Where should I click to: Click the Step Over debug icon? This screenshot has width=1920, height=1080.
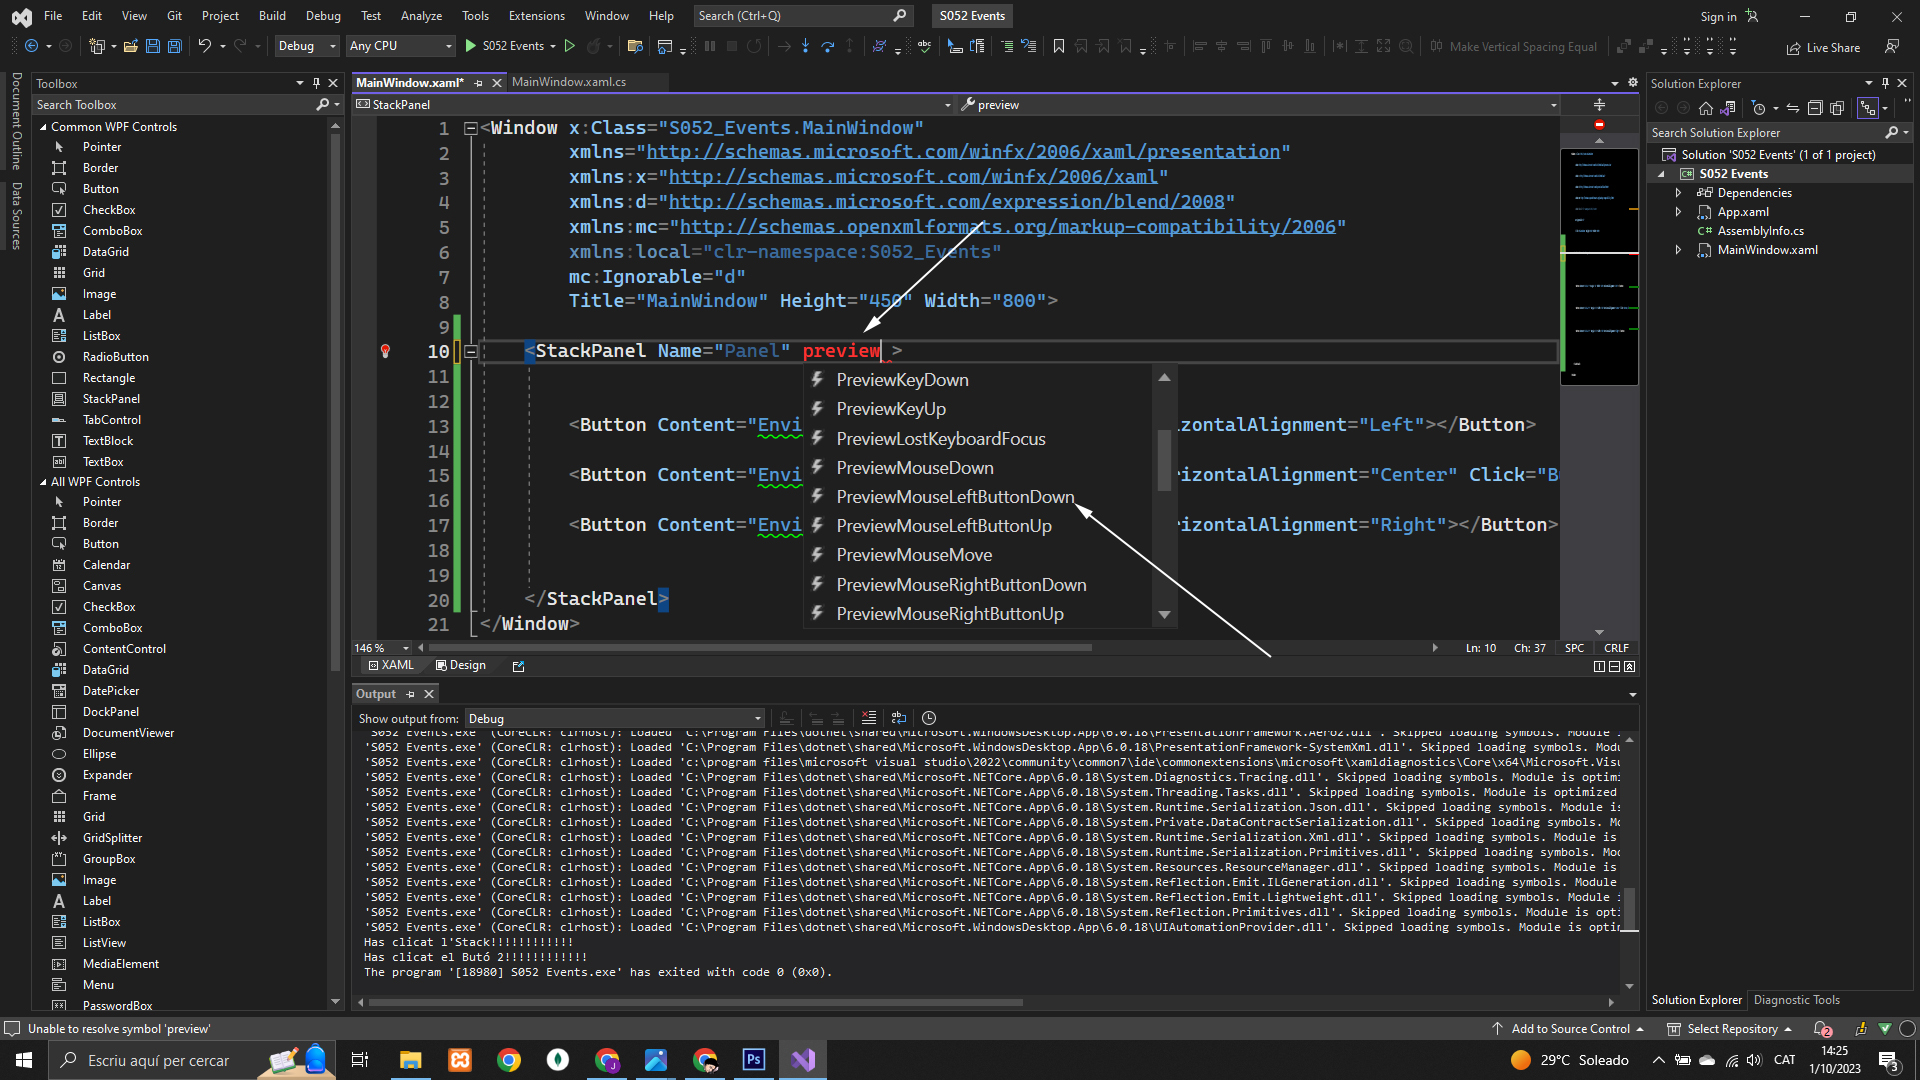(827, 46)
